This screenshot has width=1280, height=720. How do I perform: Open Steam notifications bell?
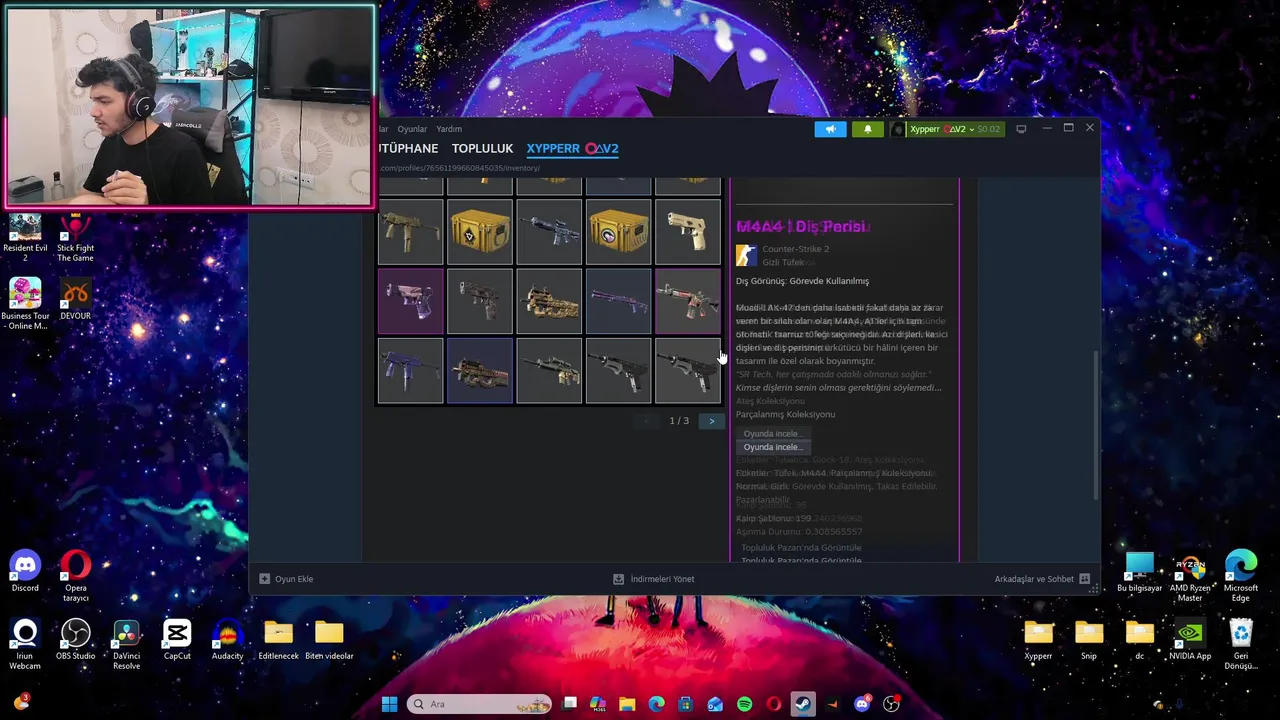pyautogui.click(x=867, y=129)
